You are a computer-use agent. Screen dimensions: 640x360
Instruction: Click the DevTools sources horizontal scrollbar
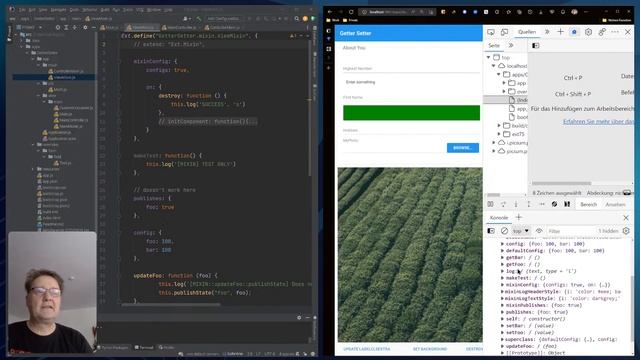(x=561, y=183)
